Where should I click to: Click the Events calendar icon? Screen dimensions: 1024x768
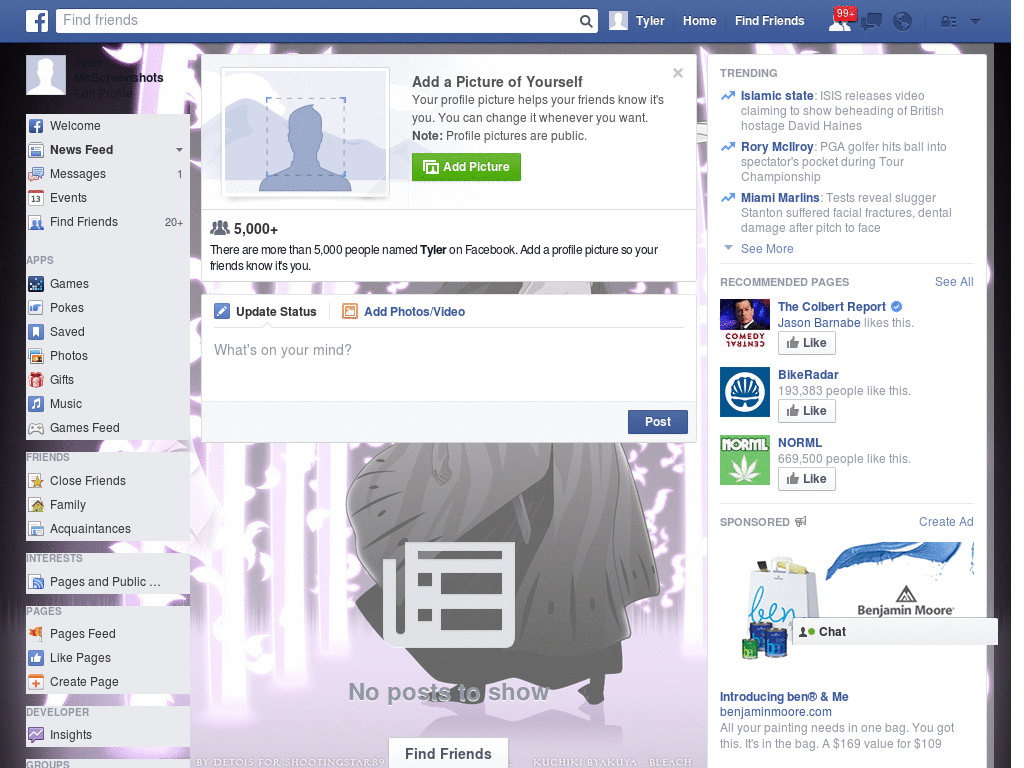coord(36,198)
